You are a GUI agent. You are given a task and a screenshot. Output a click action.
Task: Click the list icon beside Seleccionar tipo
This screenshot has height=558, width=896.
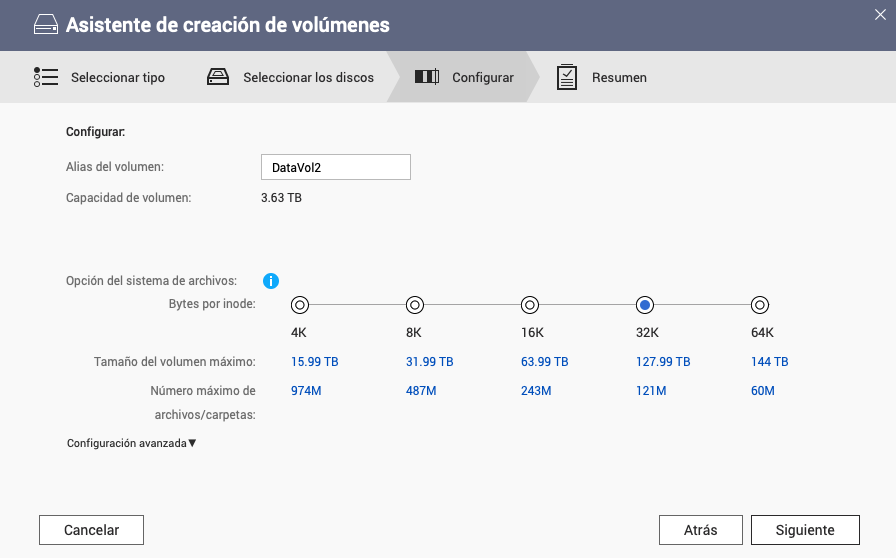46,77
